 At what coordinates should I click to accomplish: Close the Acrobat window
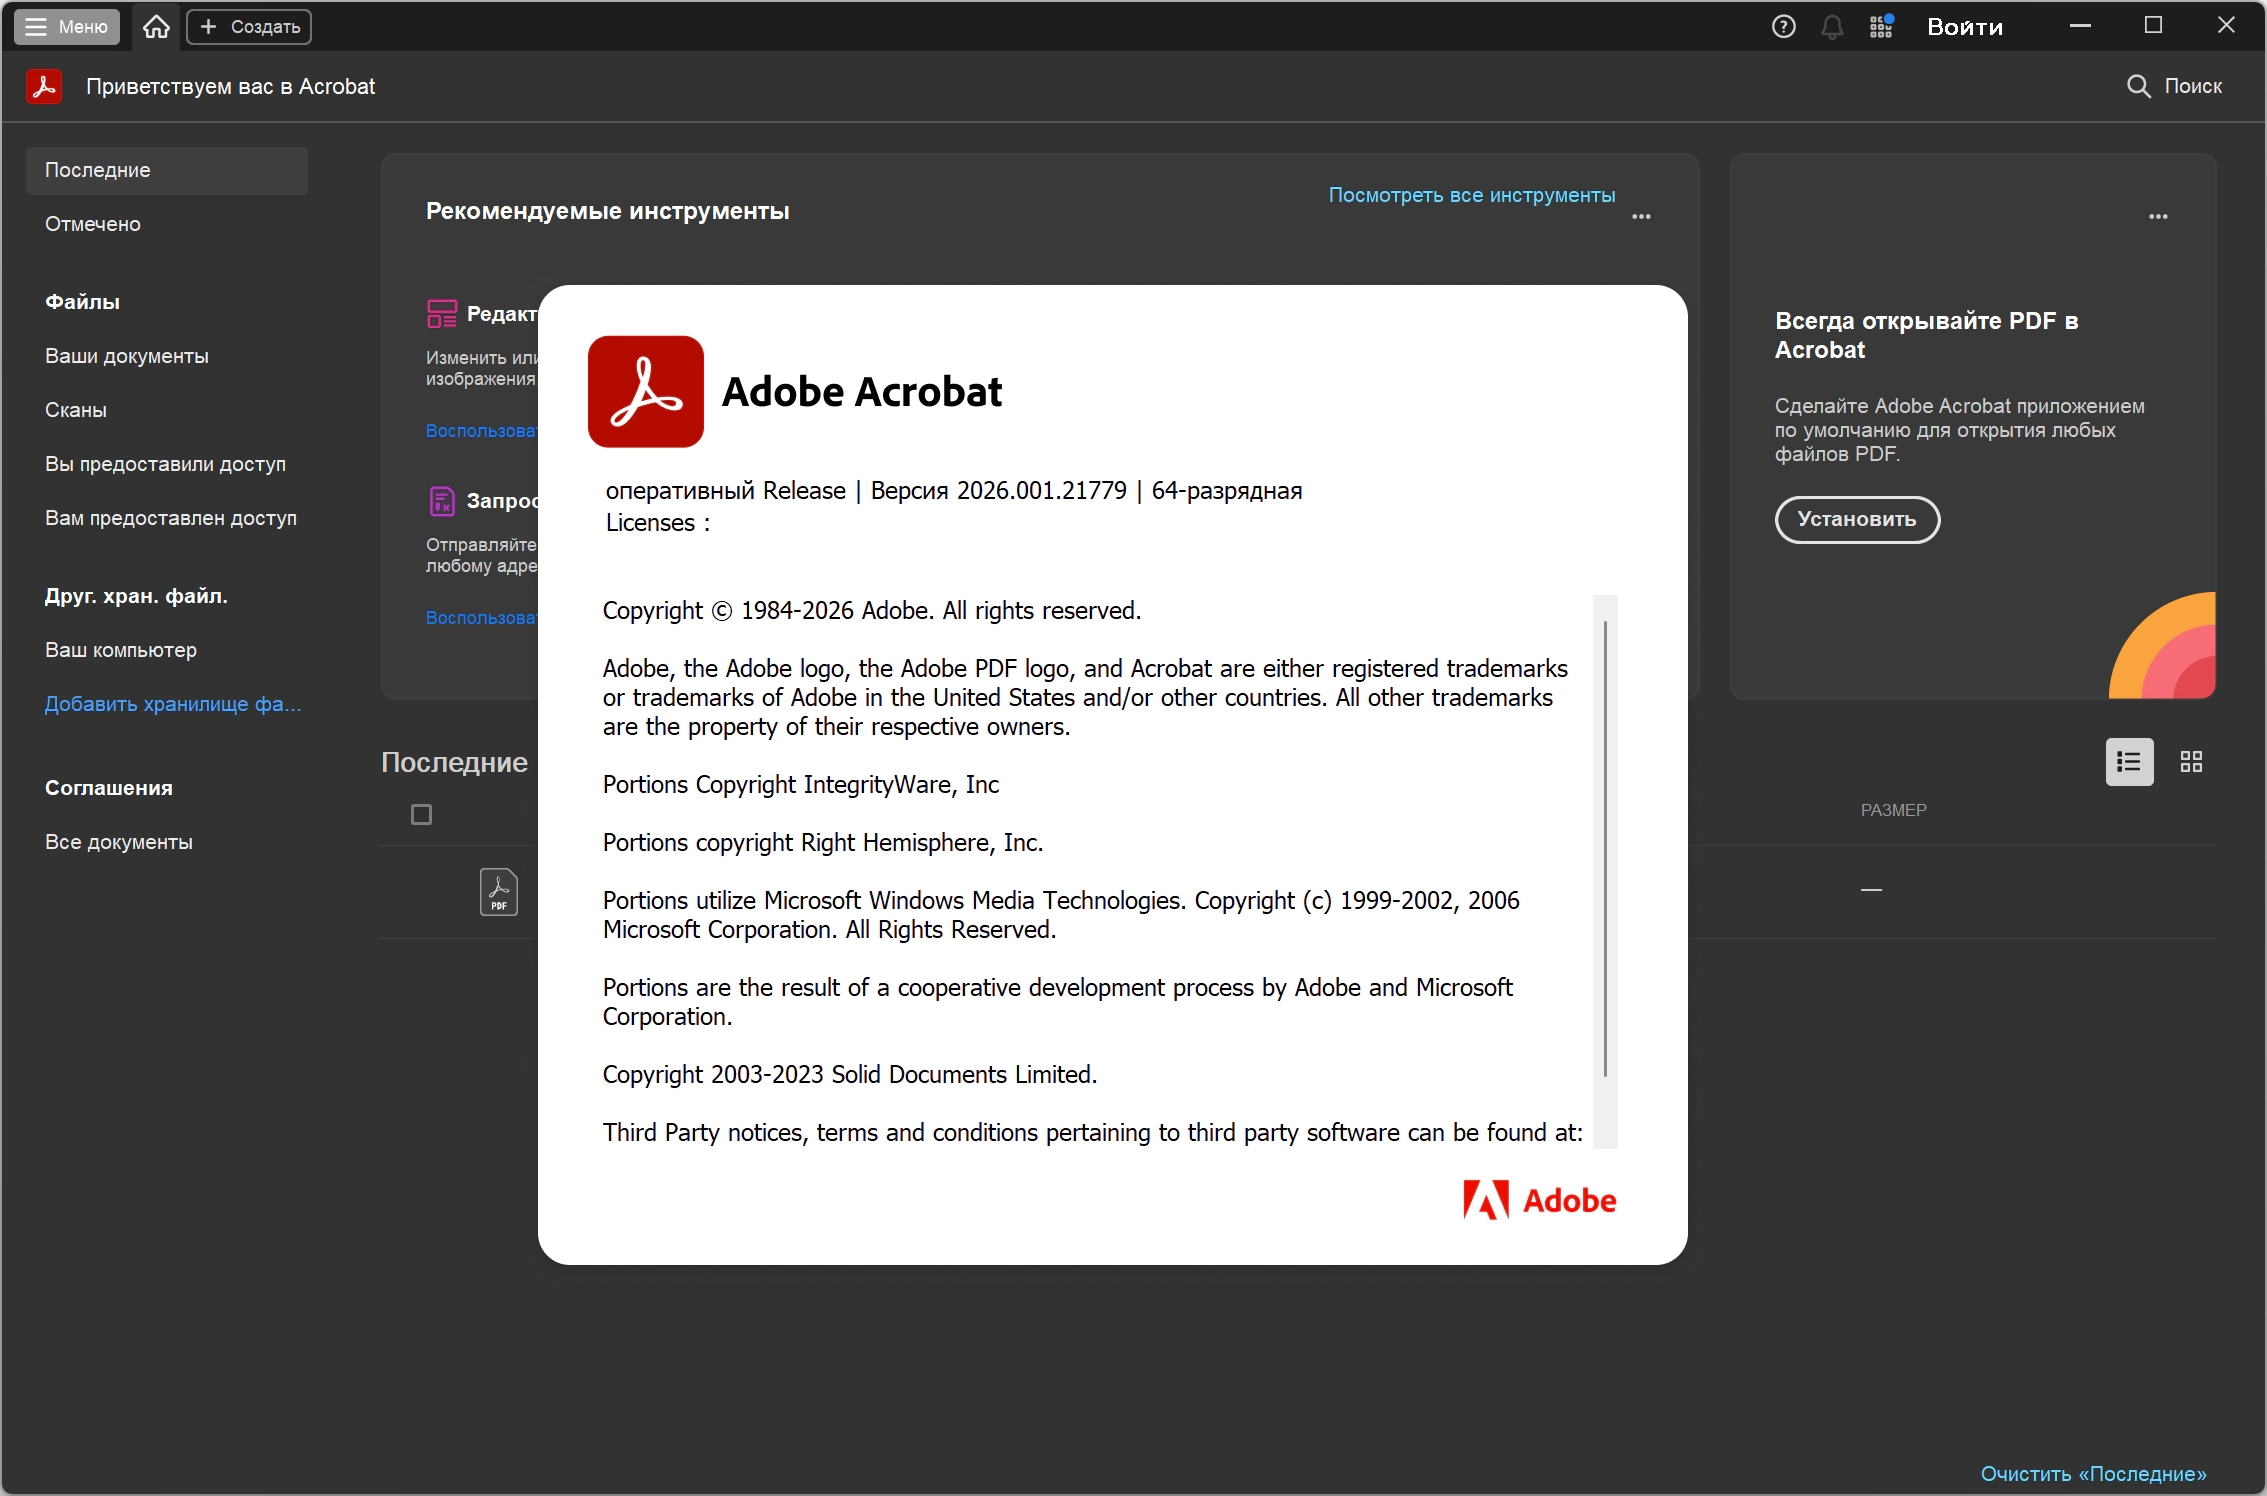tap(2226, 26)
